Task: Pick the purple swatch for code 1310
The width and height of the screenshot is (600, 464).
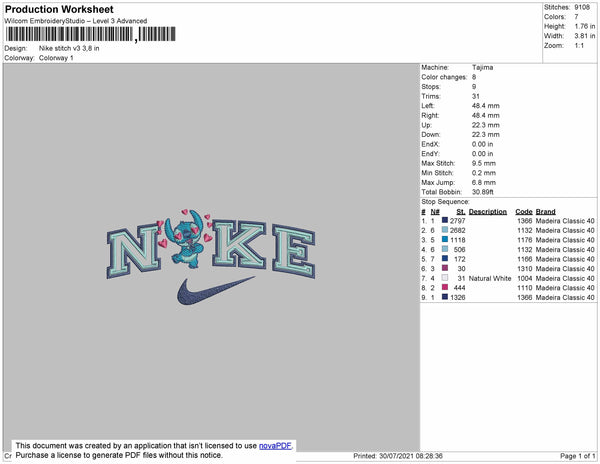Action: click(x=445, y=269)
